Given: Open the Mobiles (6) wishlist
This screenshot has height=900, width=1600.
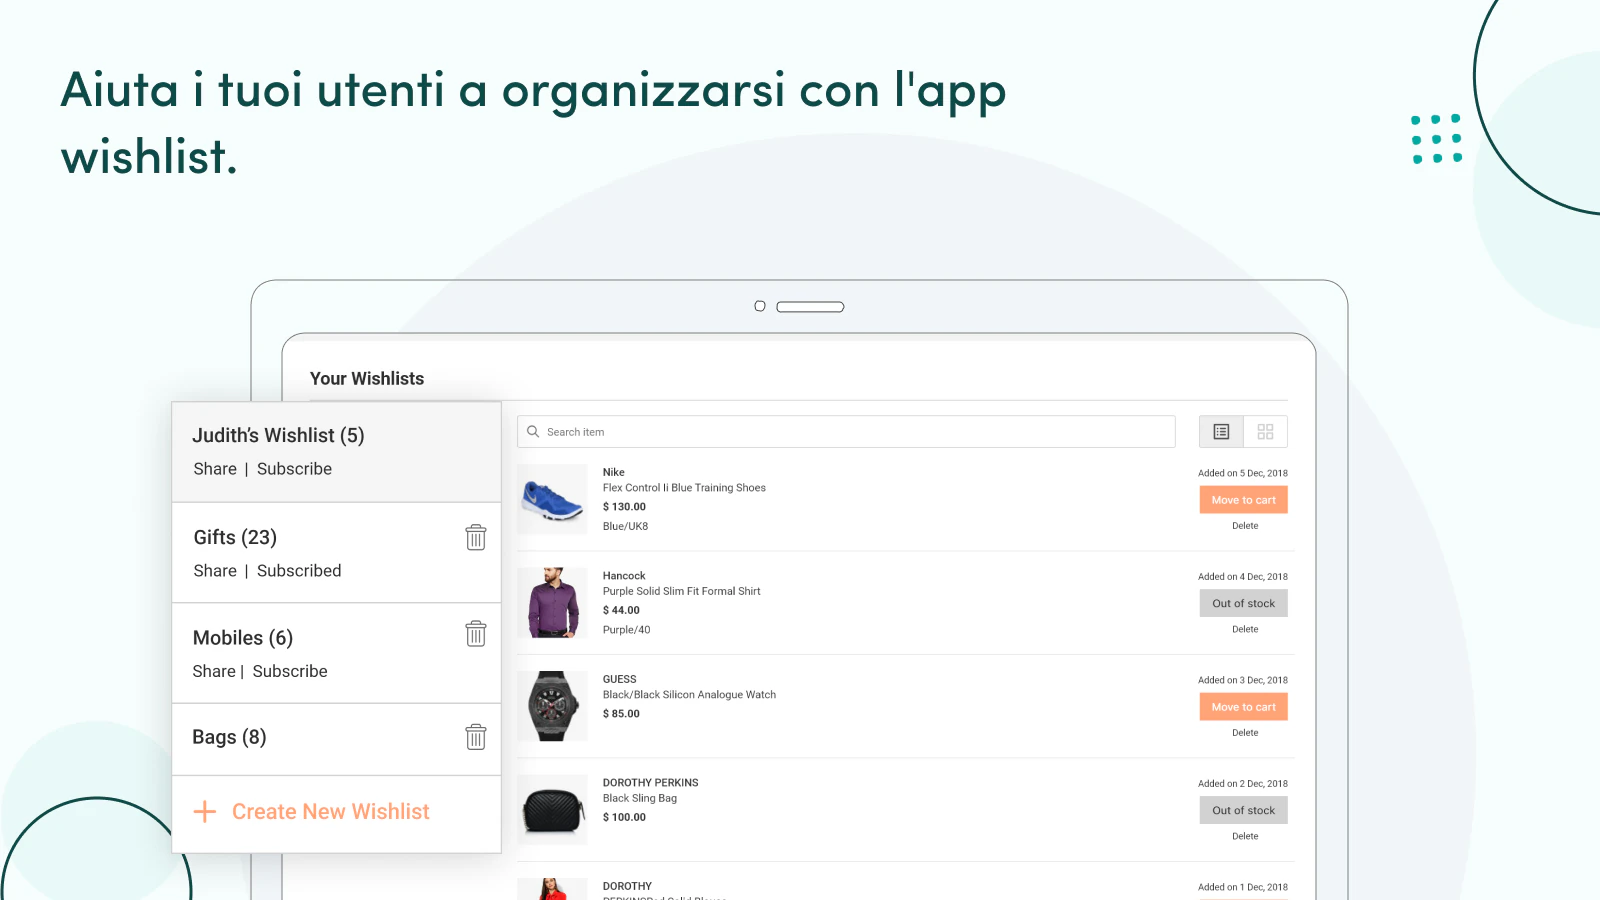Looking at the screenshot, I should (243, 638).
